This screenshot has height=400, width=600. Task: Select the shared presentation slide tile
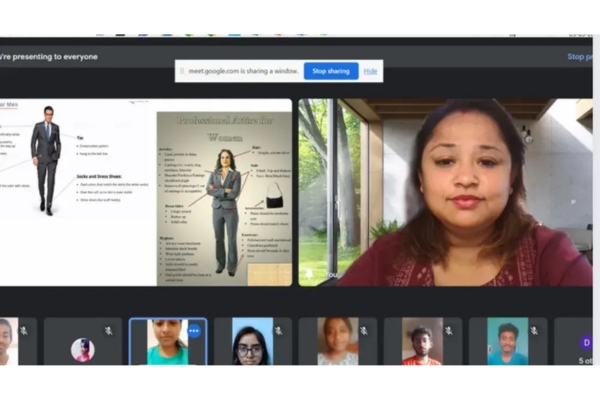click(x=146, y=192)
